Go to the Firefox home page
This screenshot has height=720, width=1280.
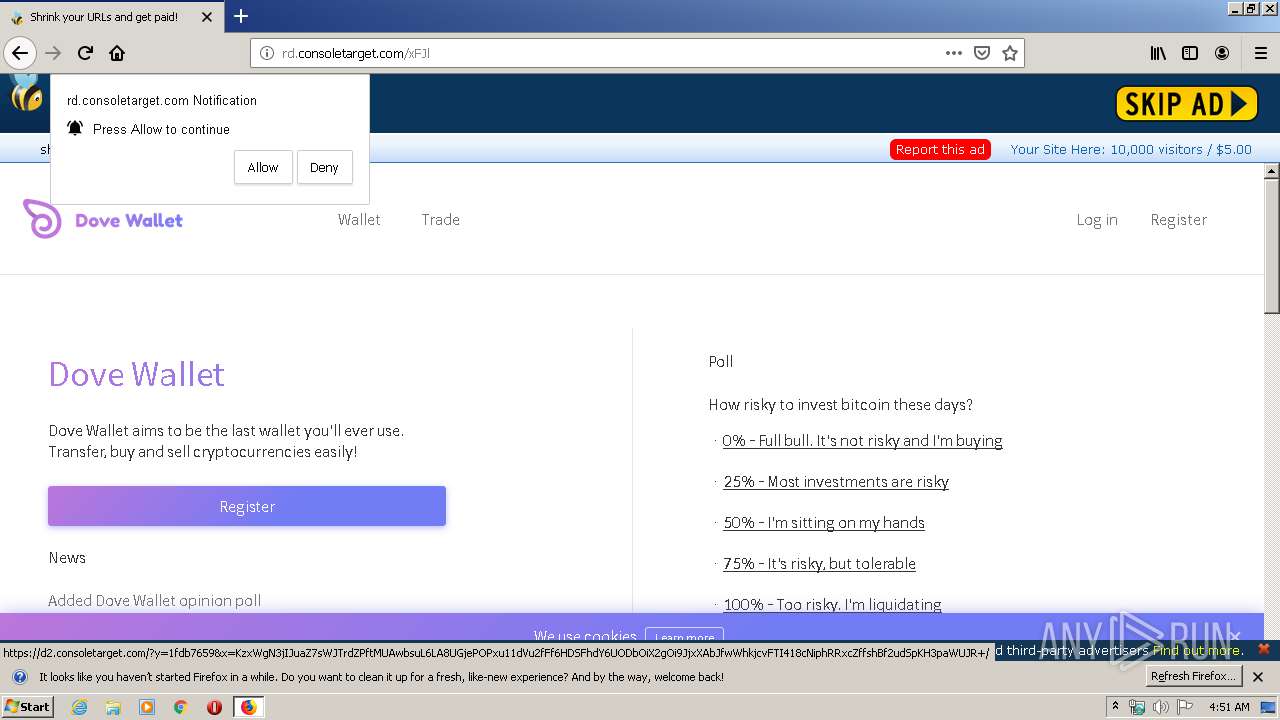pos(117,53)
